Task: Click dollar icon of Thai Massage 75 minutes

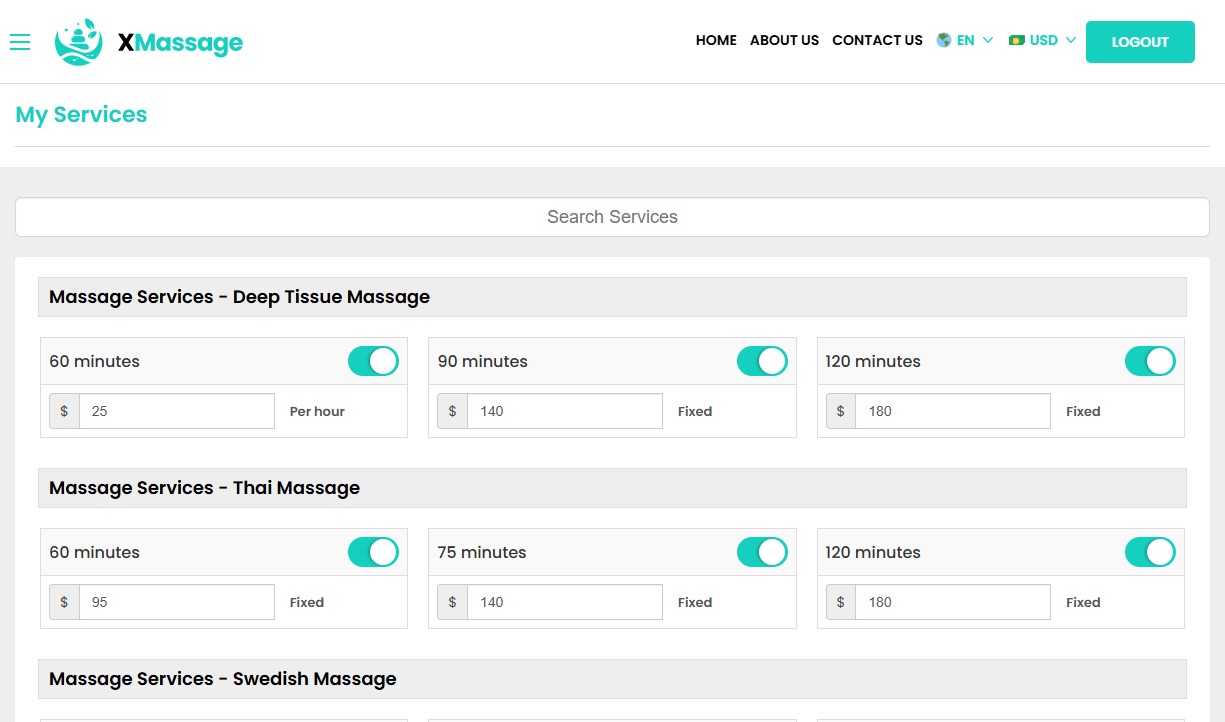Action: (x=452, y=602)
